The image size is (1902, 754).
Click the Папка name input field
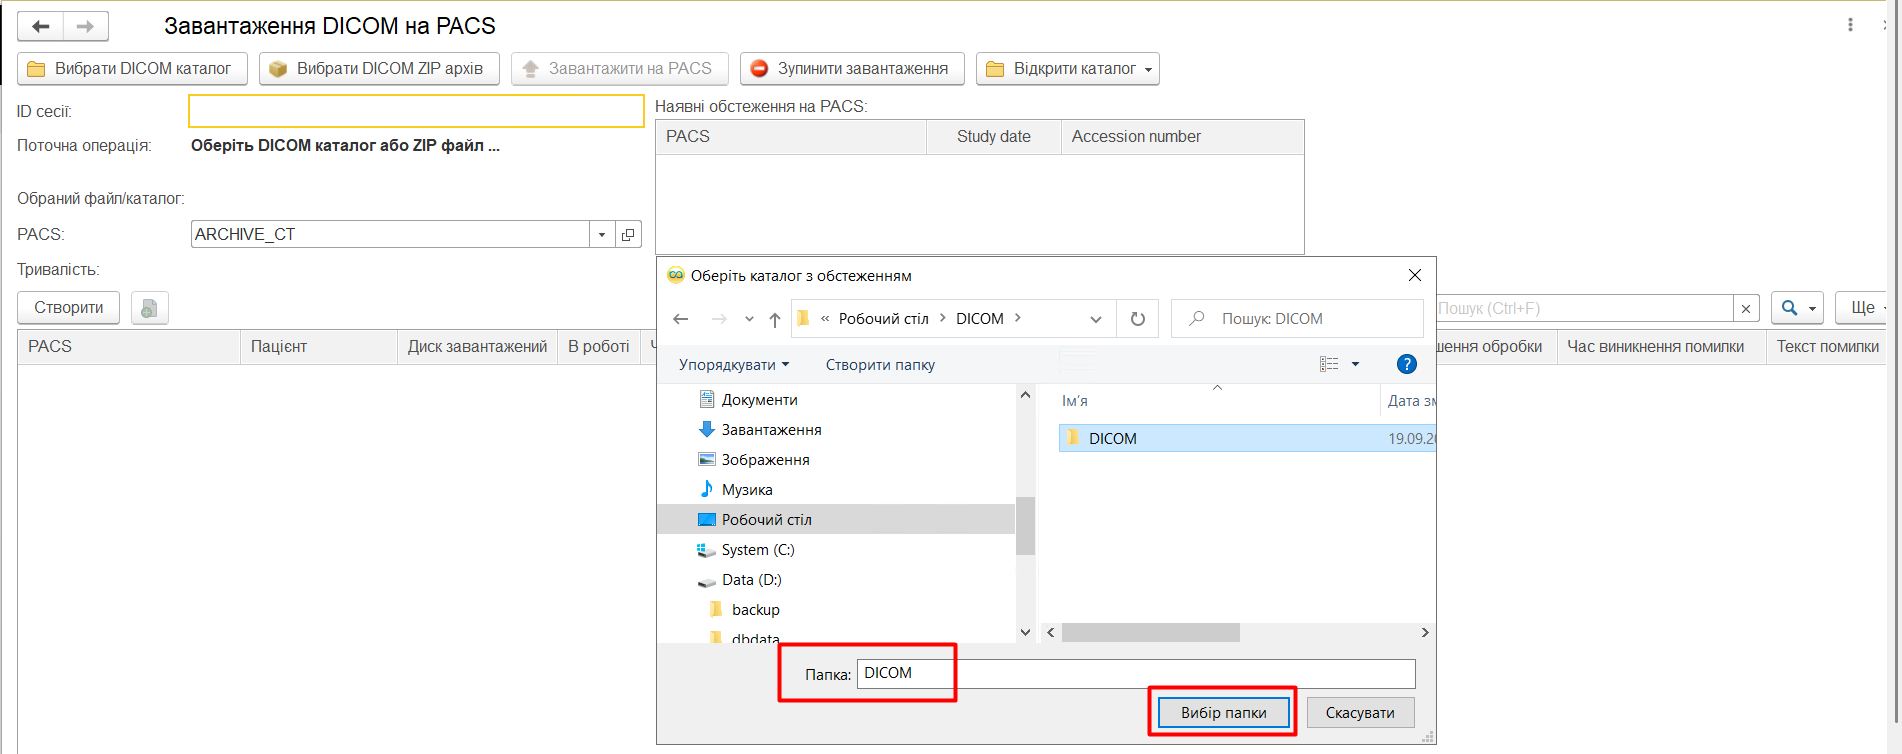1135,674
